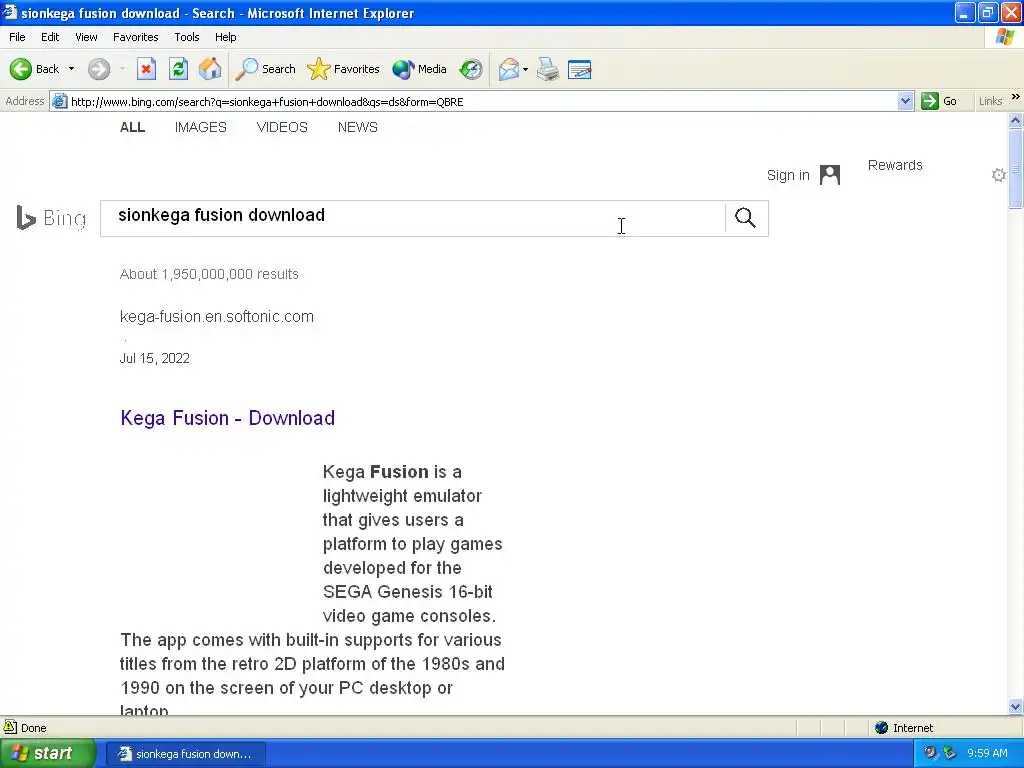
Task: Click the taskbar clock 9:59 AM
Action: [987, 753]
